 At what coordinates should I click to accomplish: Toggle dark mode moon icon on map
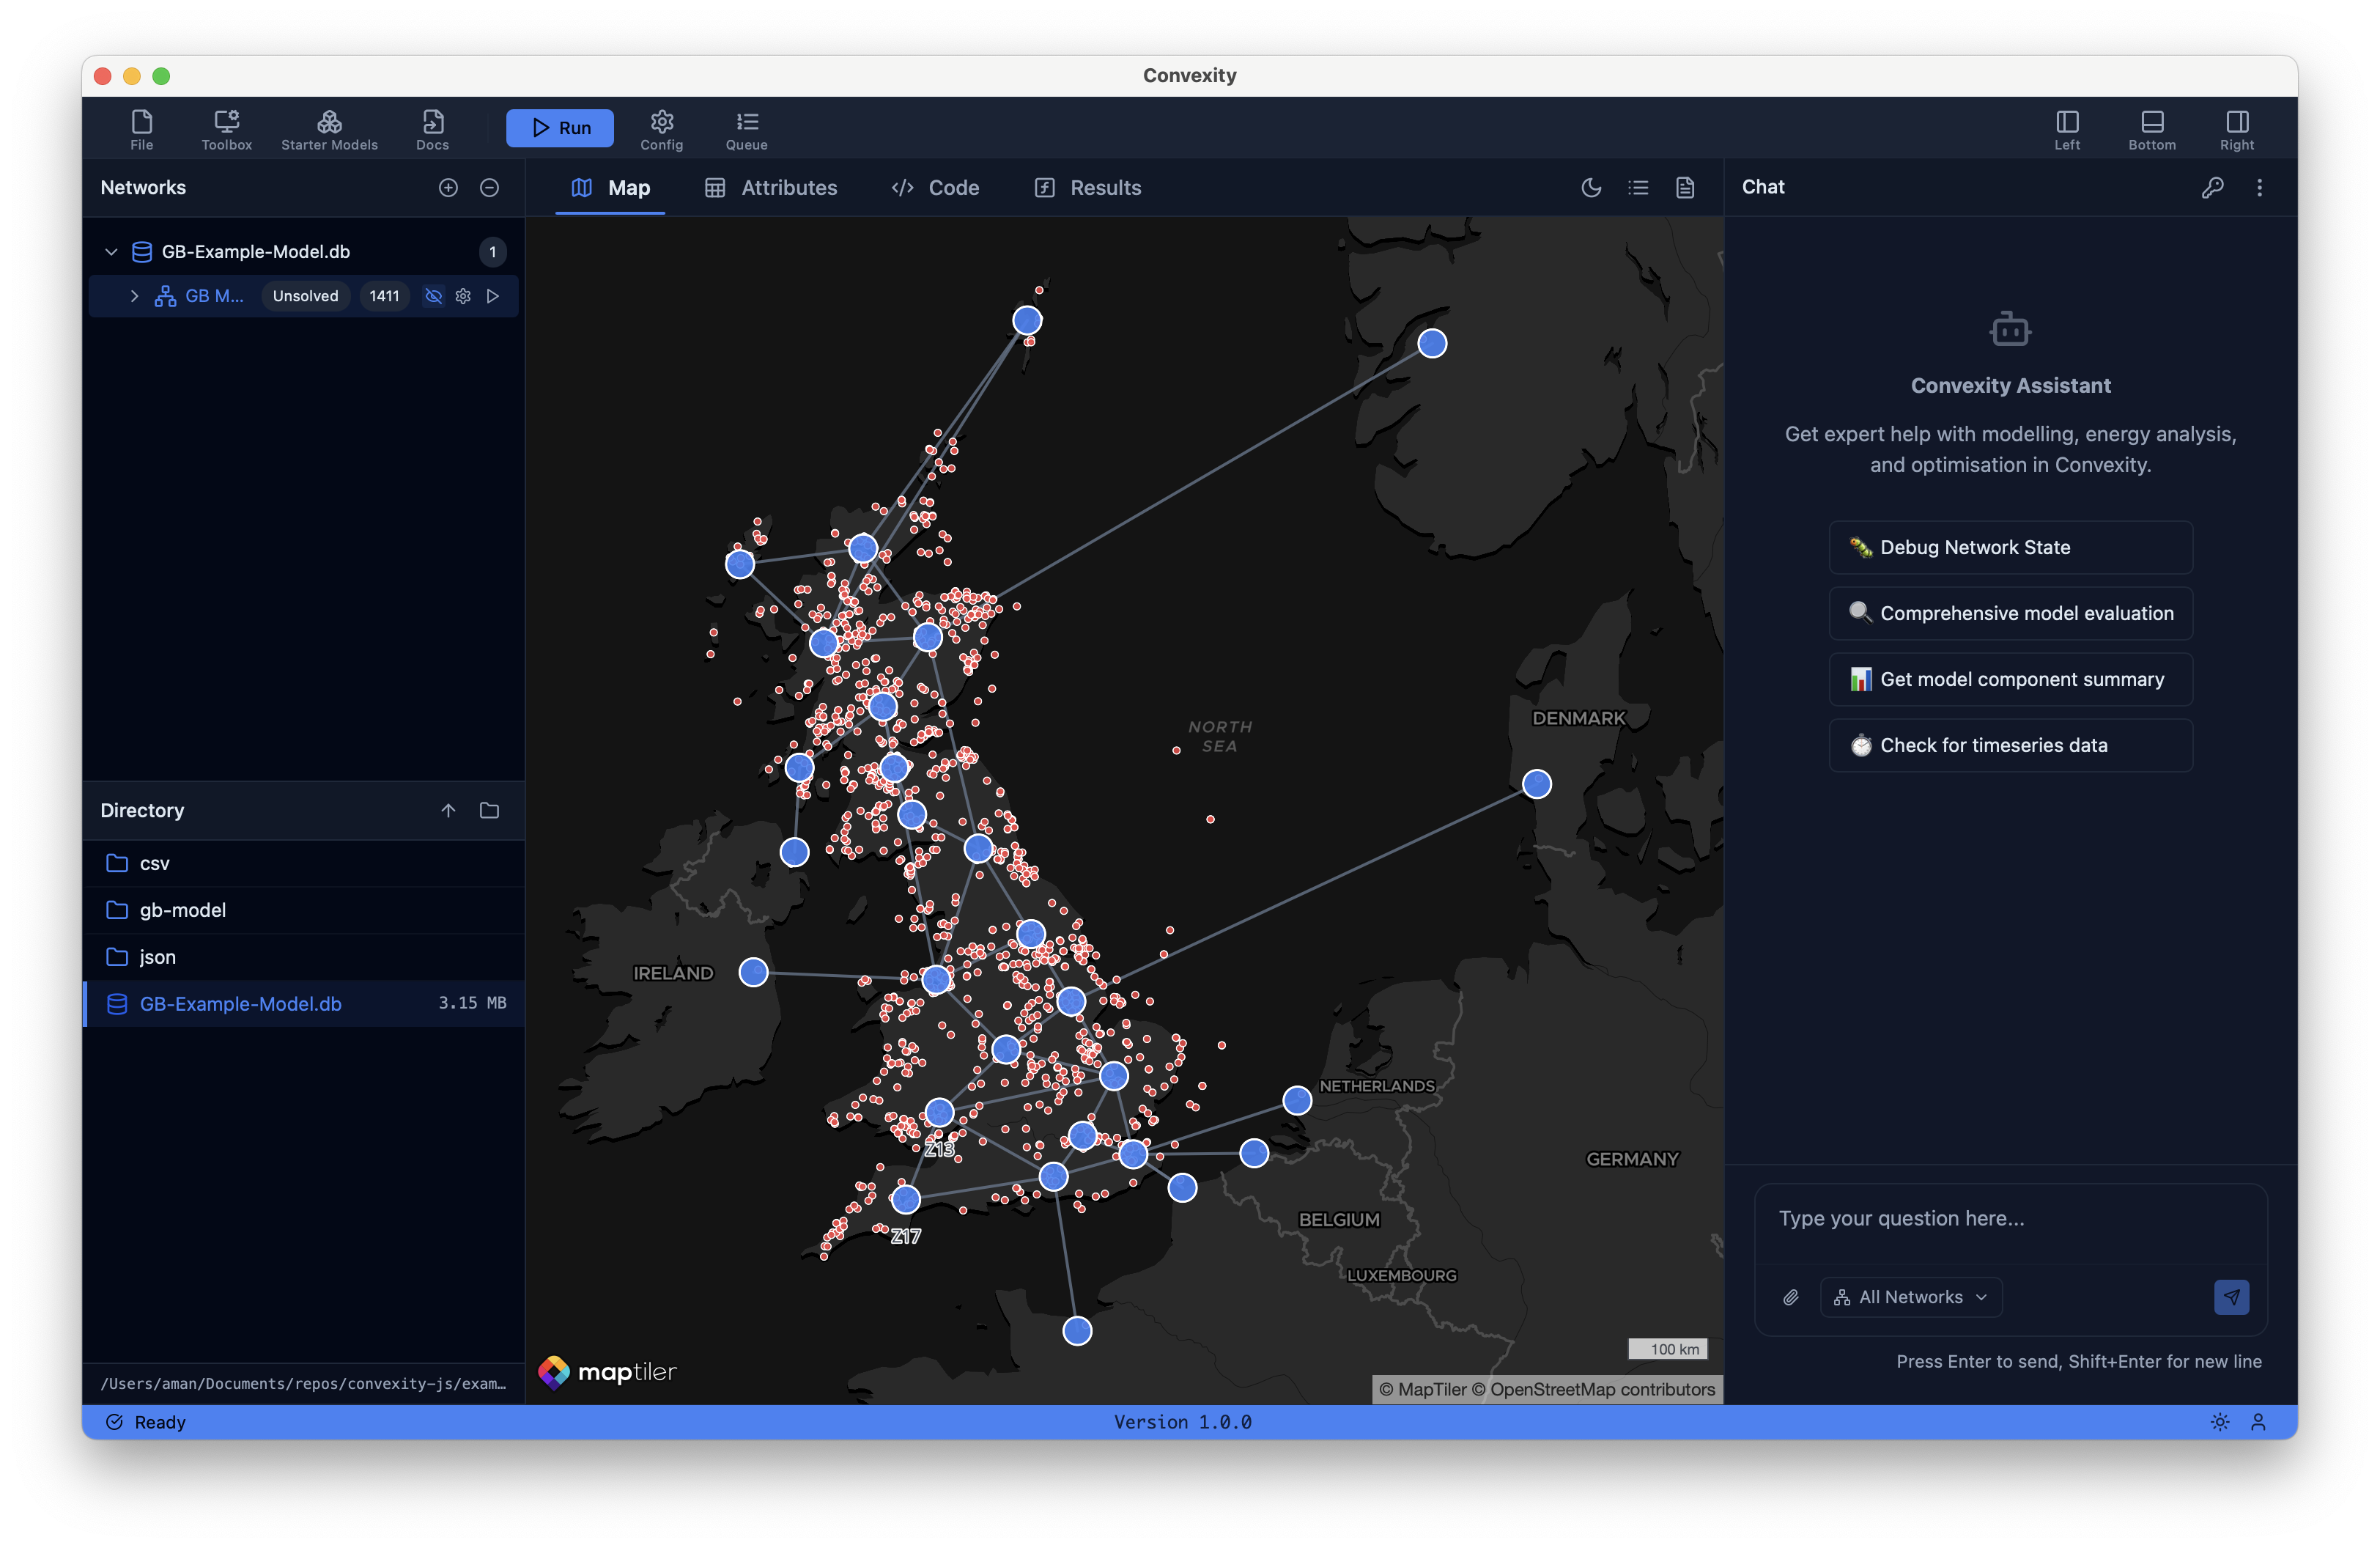coord(1591,188)
